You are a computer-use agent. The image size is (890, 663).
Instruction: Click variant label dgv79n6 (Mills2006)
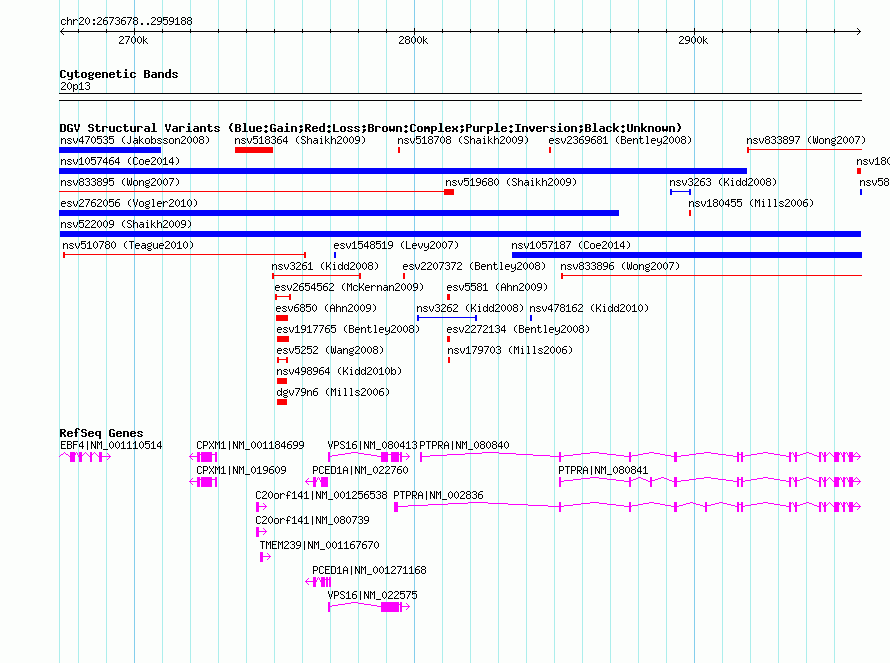pyautogui.click(x=333, y=392)
